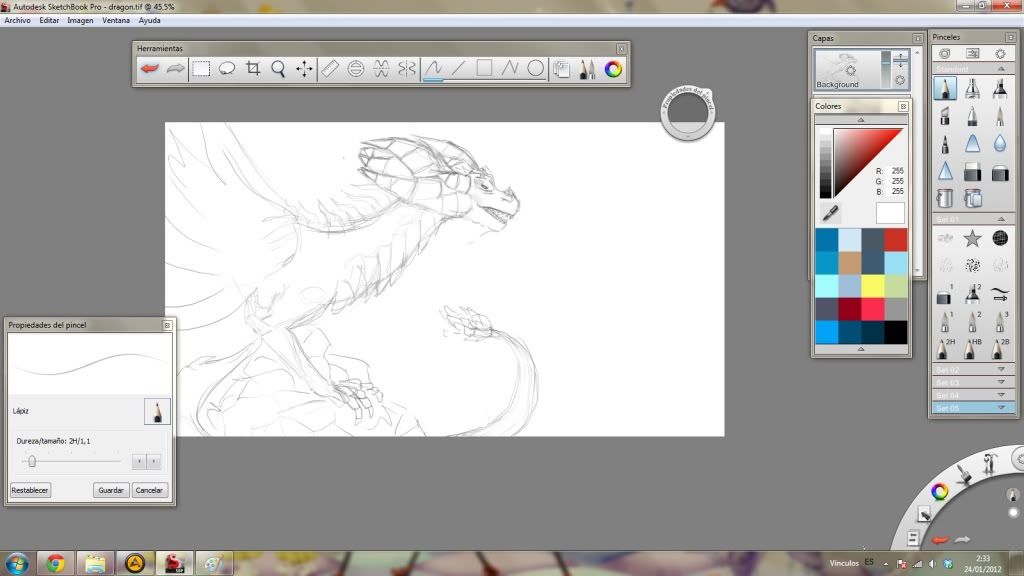Select the straight line stroke style
The height and width of the screenshot is (576, 1024).
[458, 69]
